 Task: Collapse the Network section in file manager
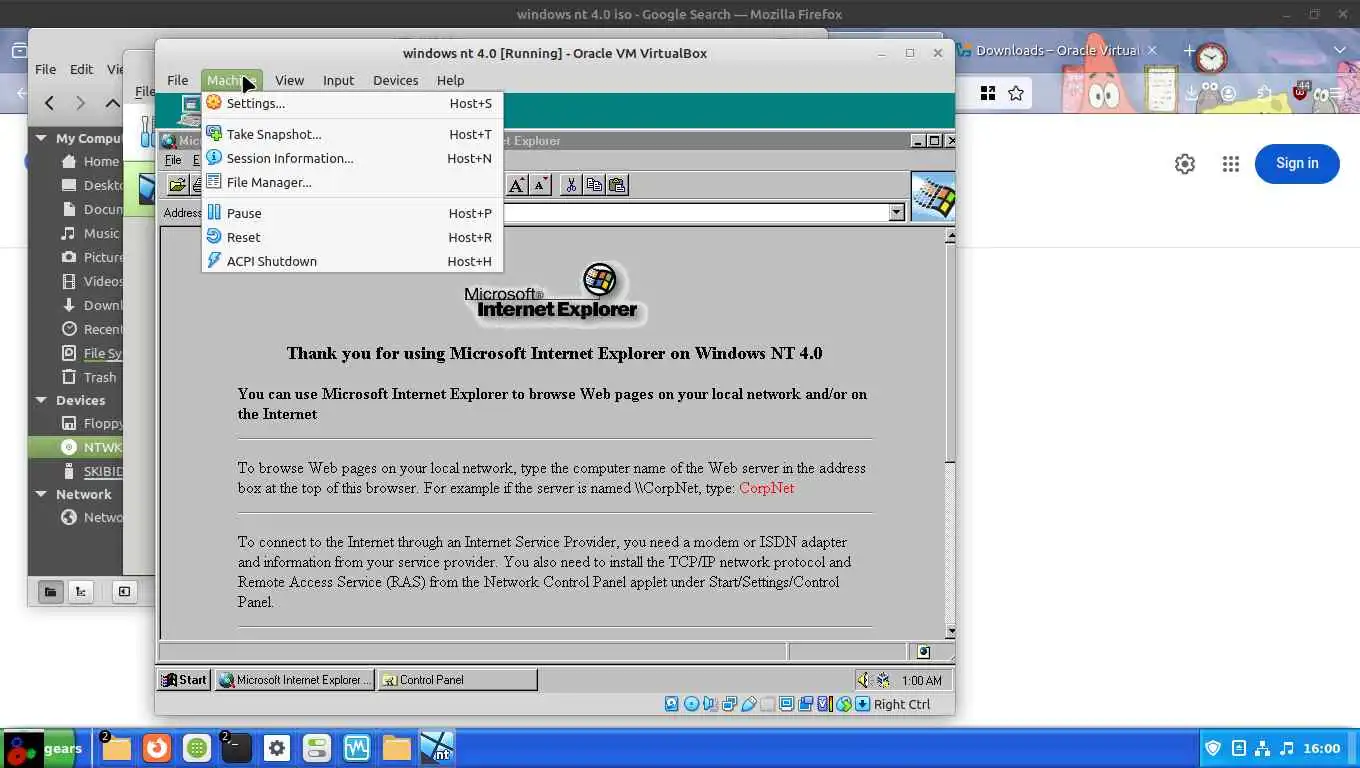point(41,494)
